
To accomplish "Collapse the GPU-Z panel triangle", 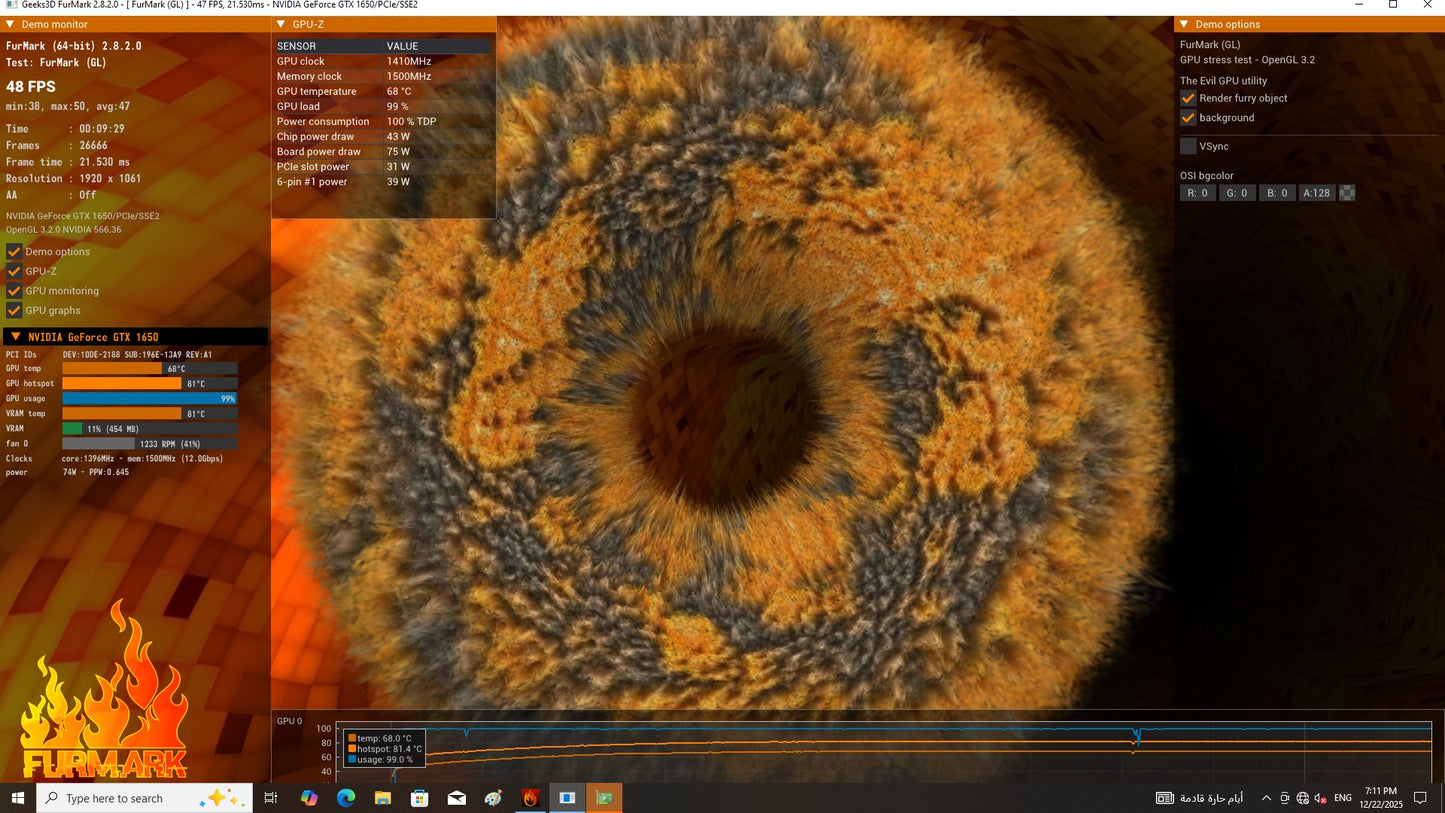I will (x=281, y=24).
